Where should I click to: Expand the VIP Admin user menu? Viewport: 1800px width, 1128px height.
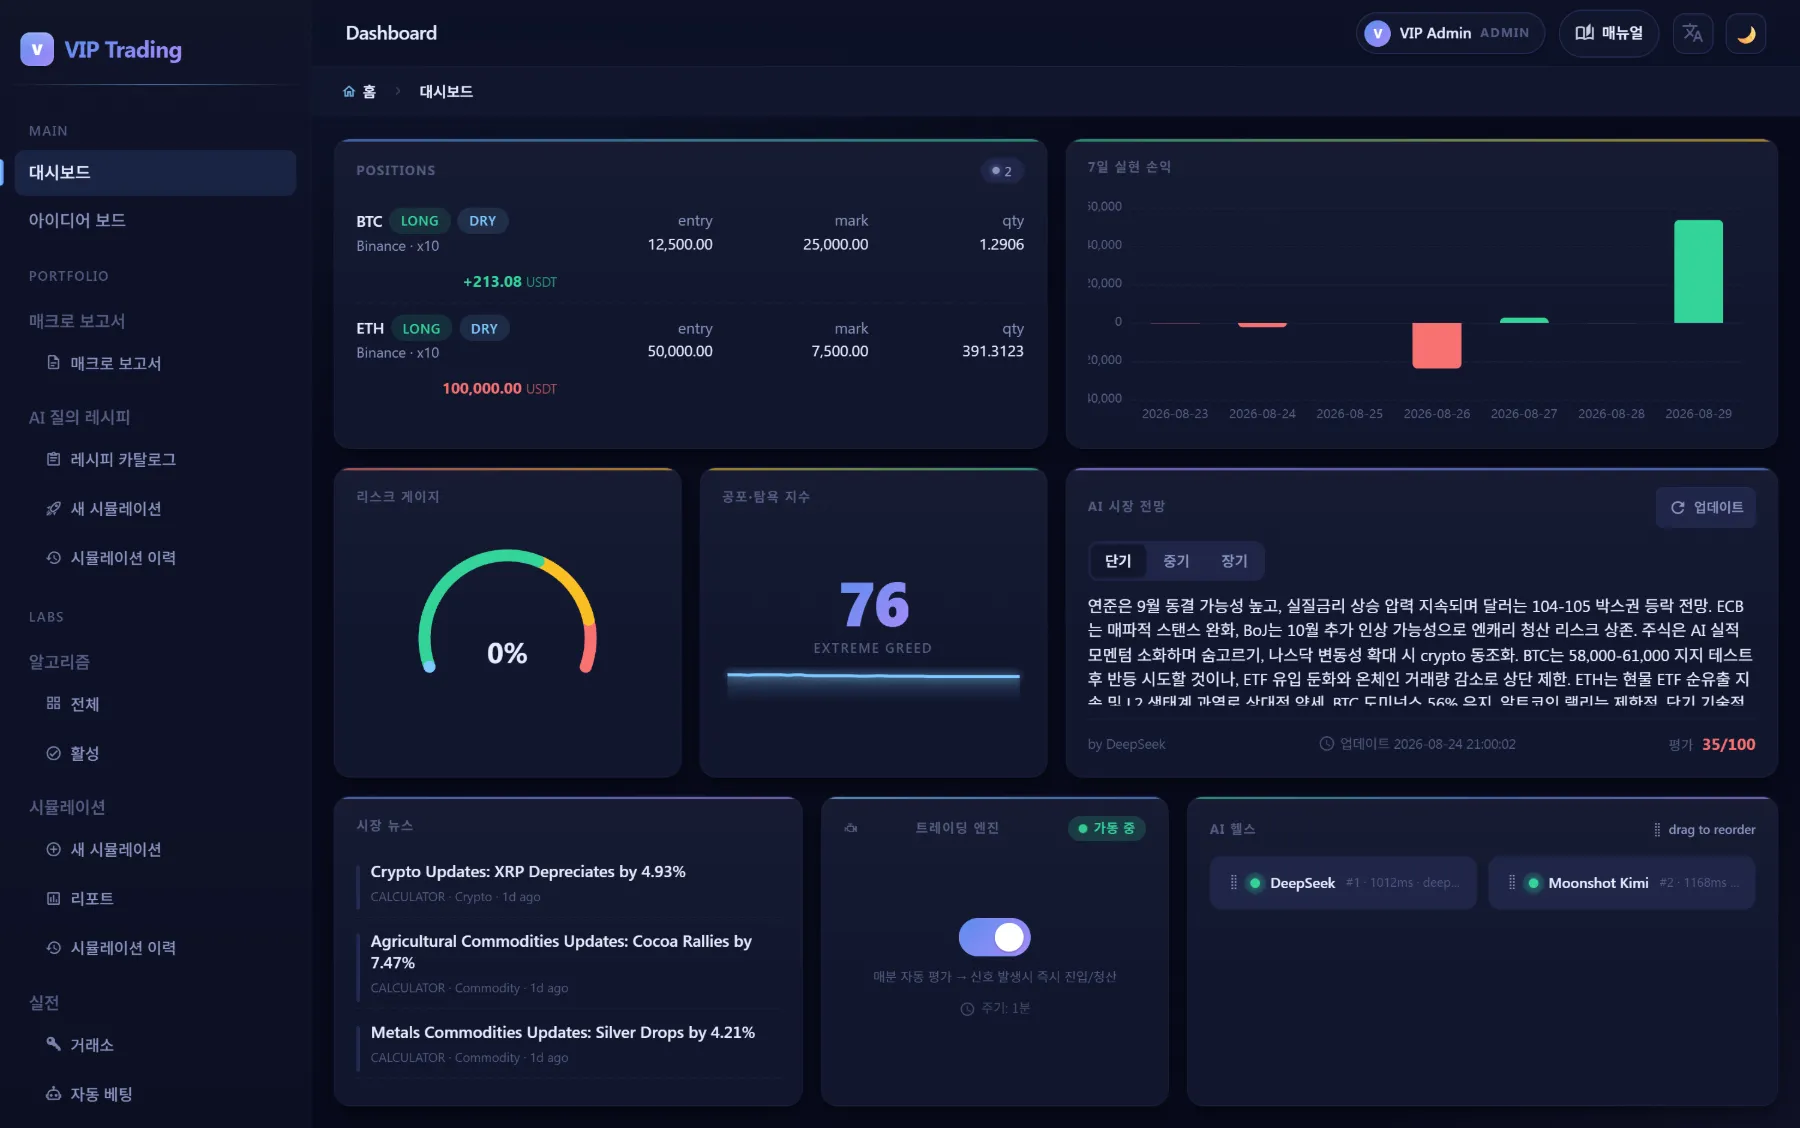coord(1450,33)
